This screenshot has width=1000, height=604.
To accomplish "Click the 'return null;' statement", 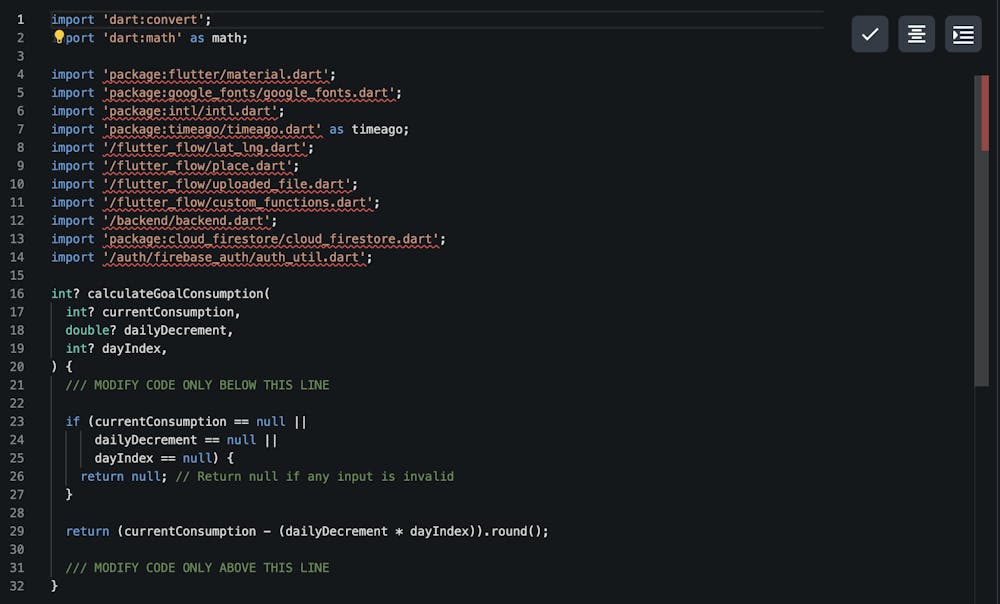I will [x=124, y=476].
